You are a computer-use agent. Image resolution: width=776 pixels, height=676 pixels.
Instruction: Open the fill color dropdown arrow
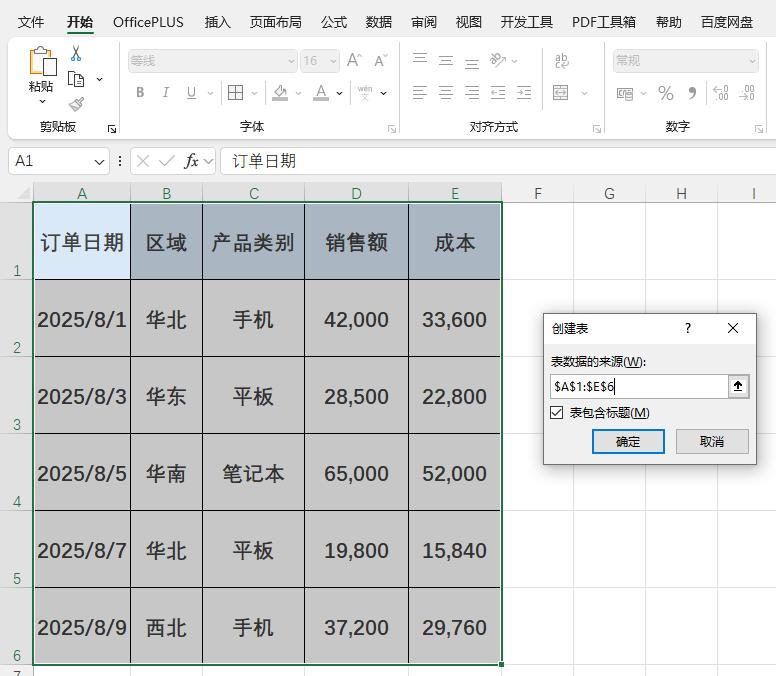[298, 93]
